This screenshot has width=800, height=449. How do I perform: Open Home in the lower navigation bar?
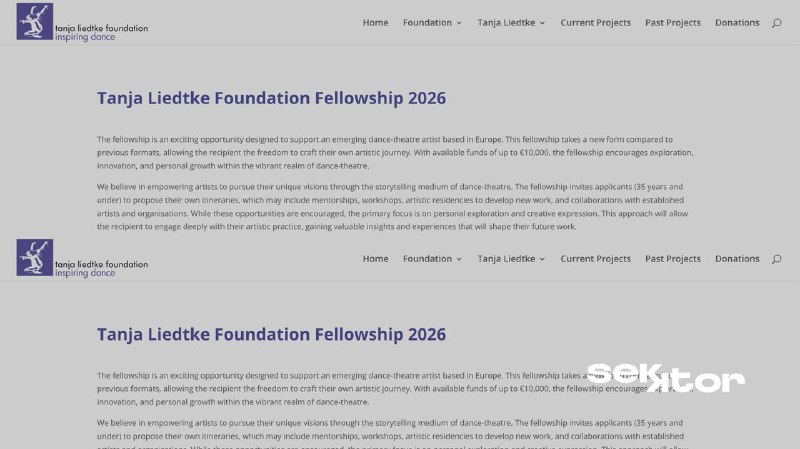point(375,258)
